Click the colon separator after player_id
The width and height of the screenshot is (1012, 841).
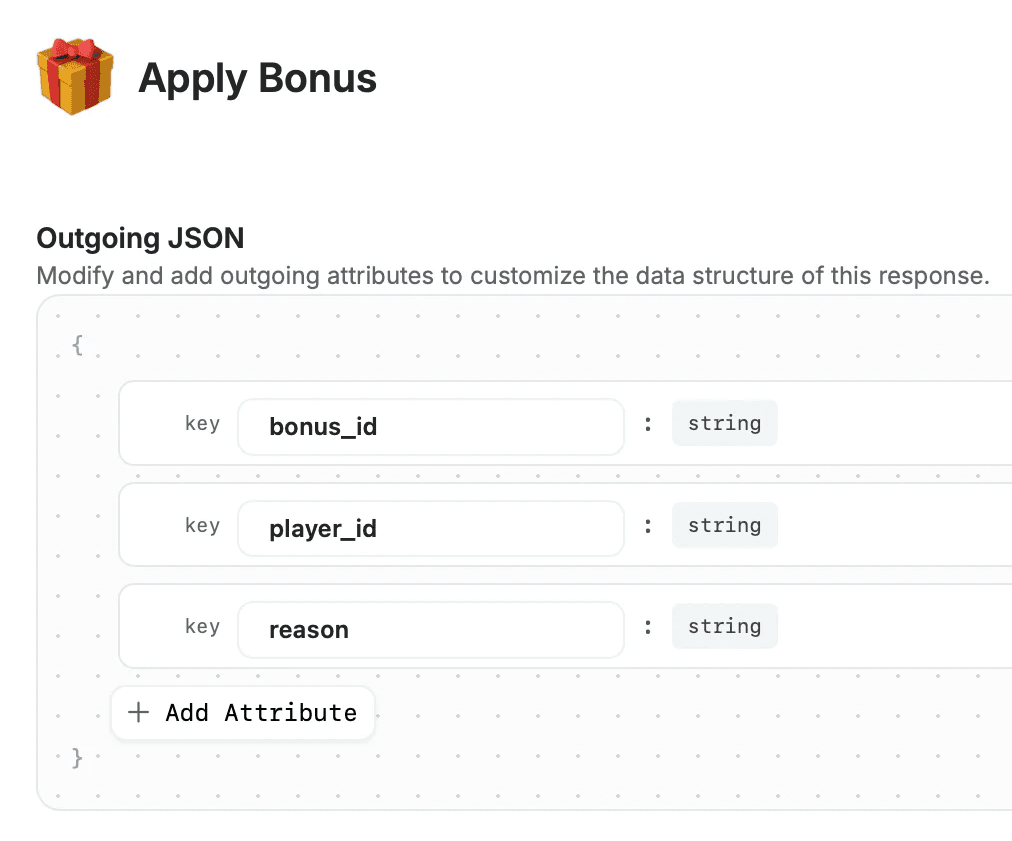pos(648,526)
